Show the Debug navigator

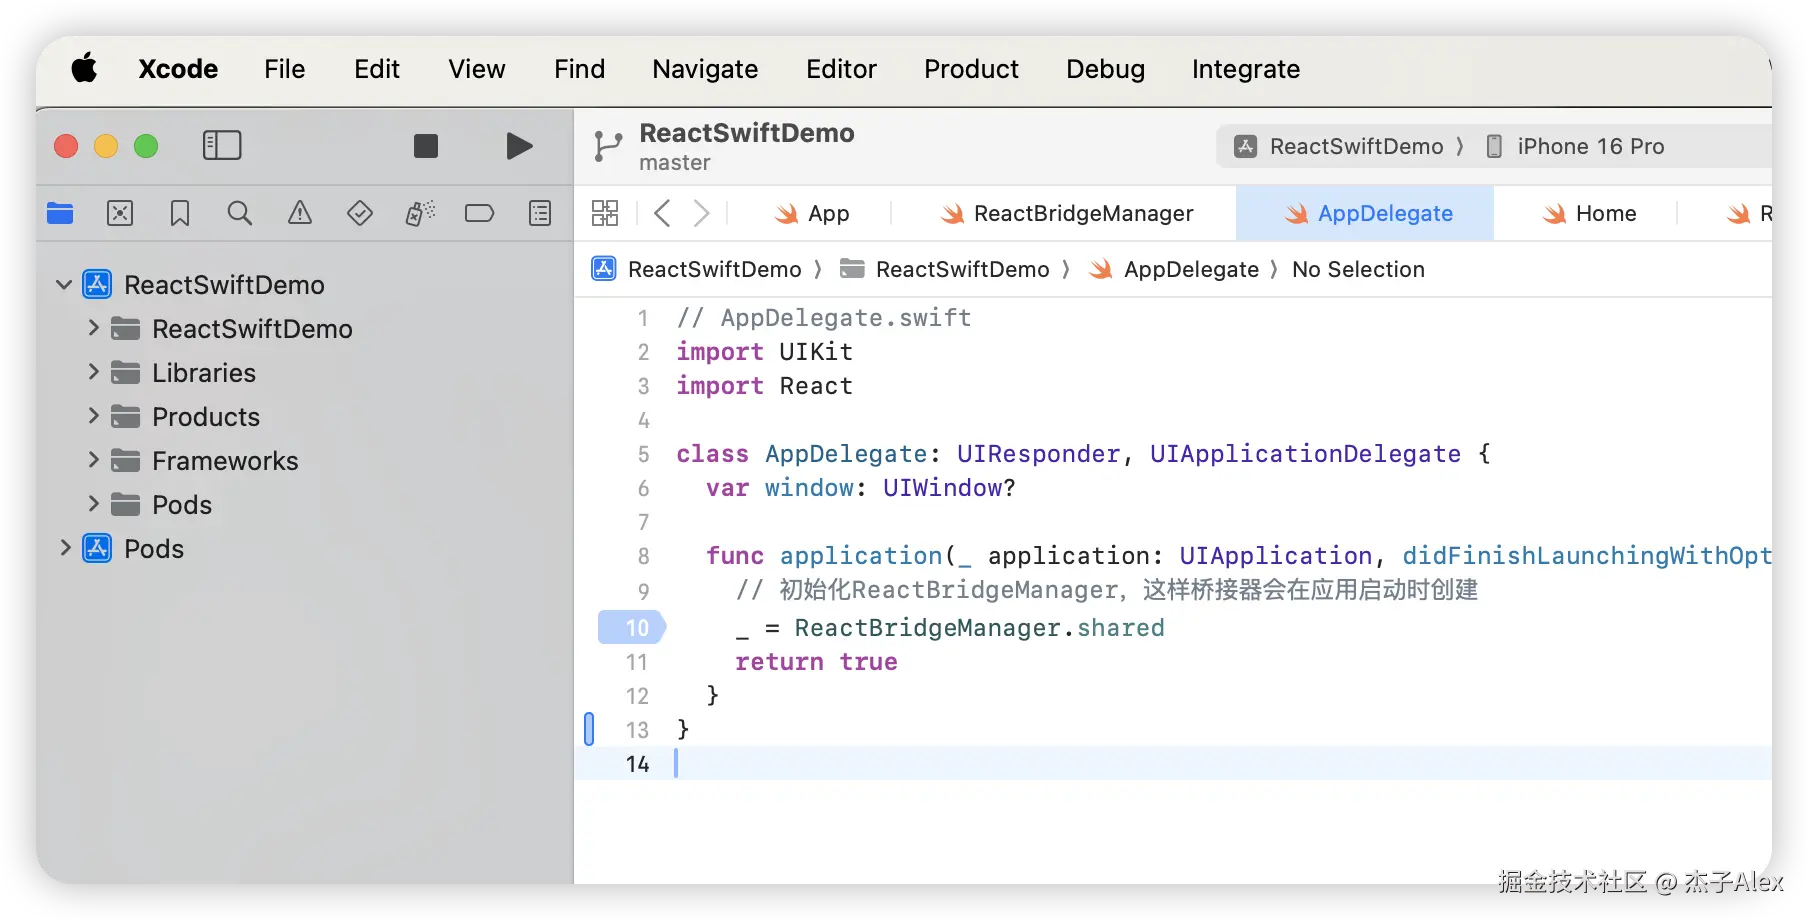click(420, 213)
